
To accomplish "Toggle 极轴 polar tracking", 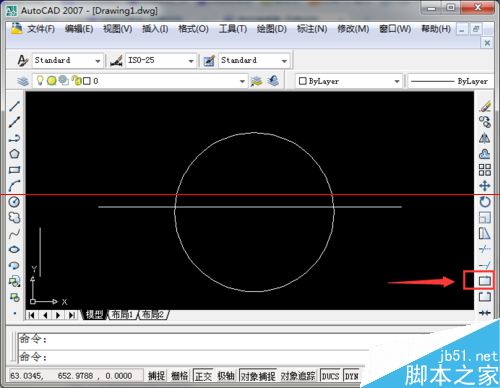I will click(226, 376).
